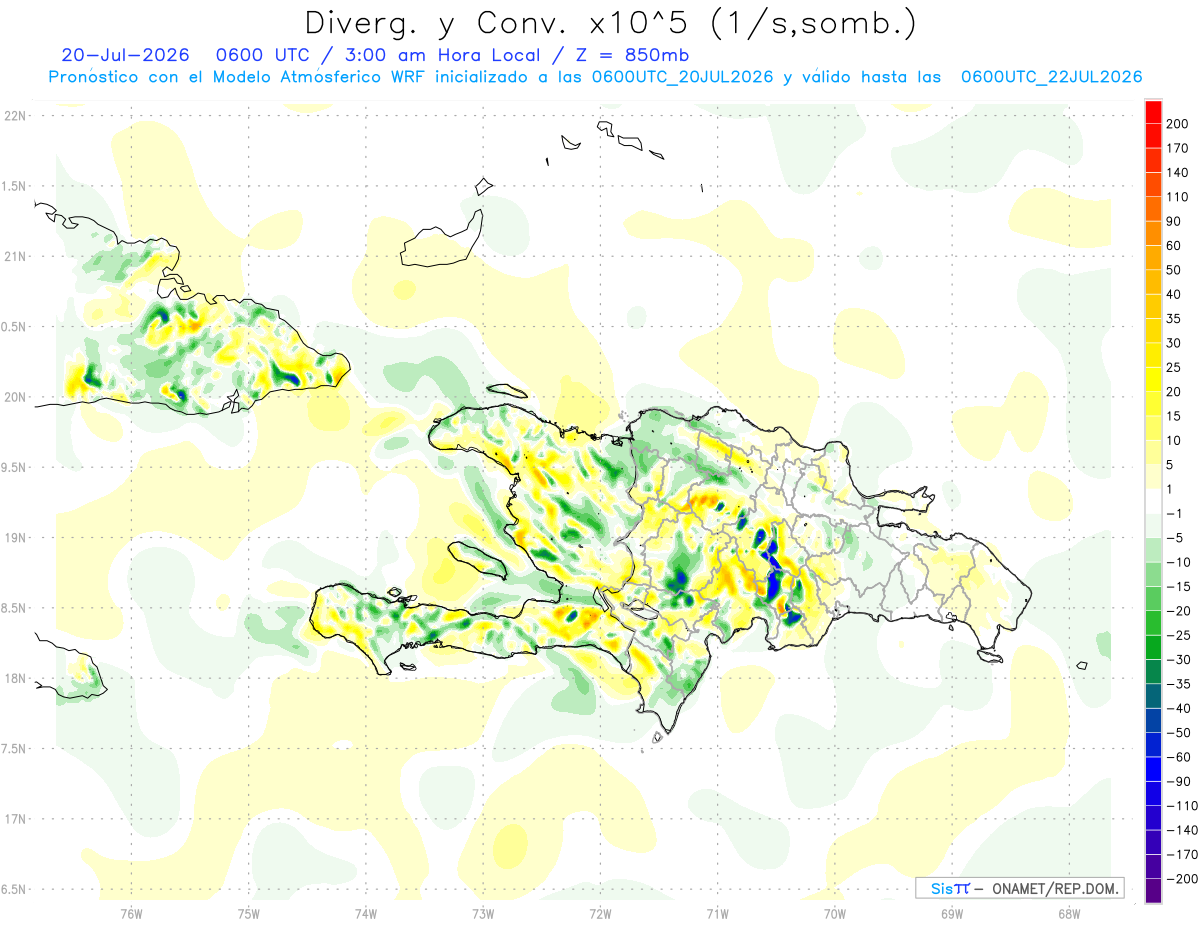The width and height of the screenshot is (1200, 927).
Task: Click the '22N' latitude label
Action: click(x=15, y=115)
